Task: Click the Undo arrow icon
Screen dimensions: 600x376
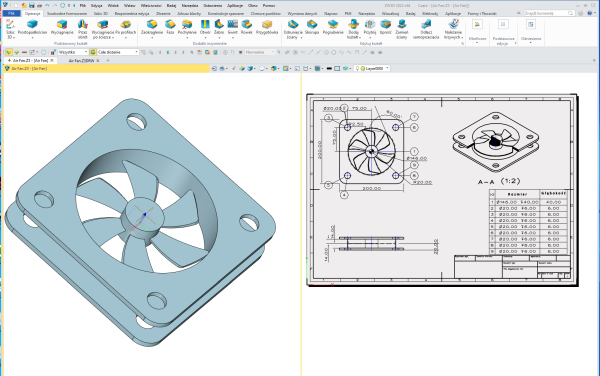Action: 47,5
